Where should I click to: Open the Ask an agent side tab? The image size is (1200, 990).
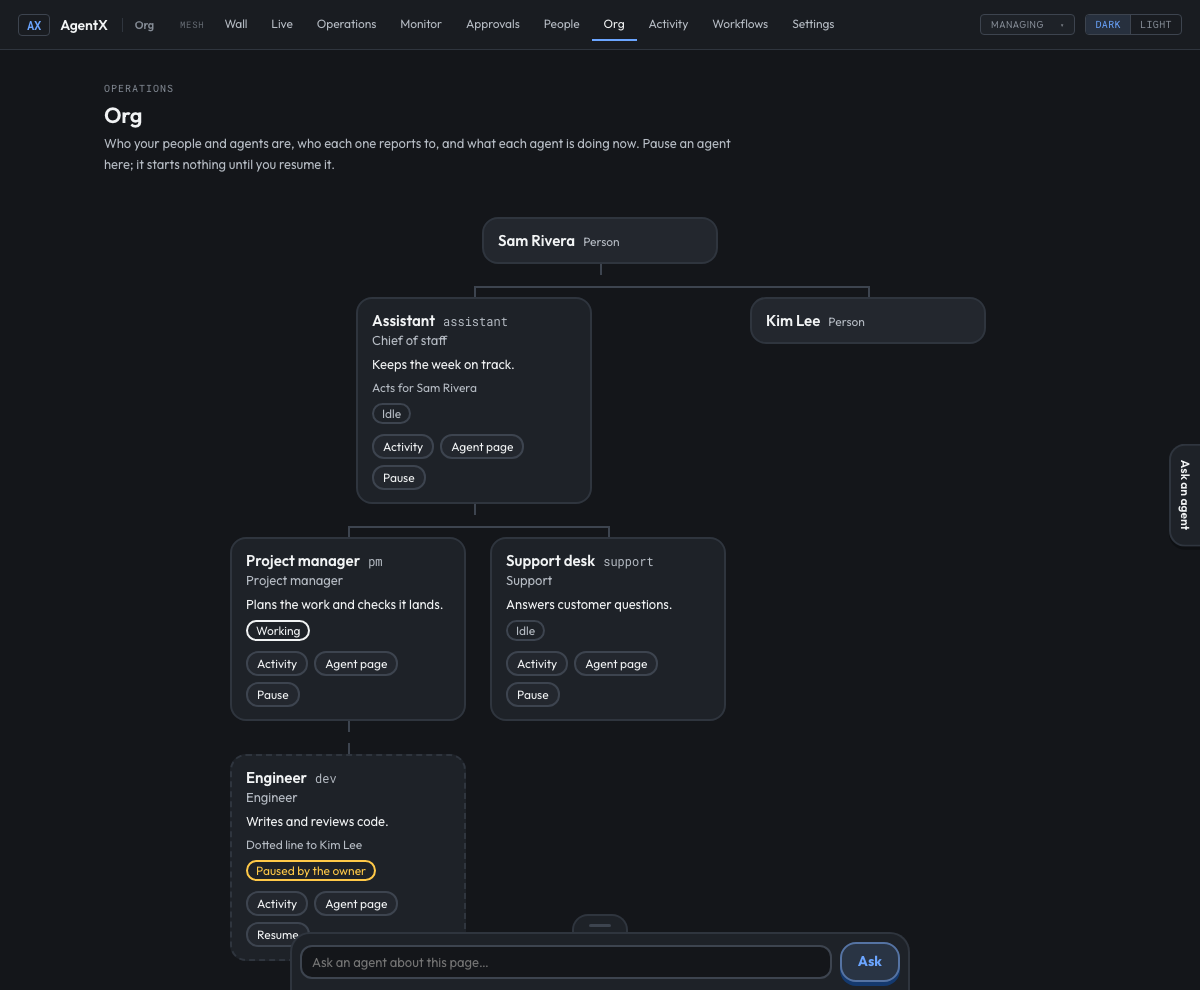pos(1184,495)
